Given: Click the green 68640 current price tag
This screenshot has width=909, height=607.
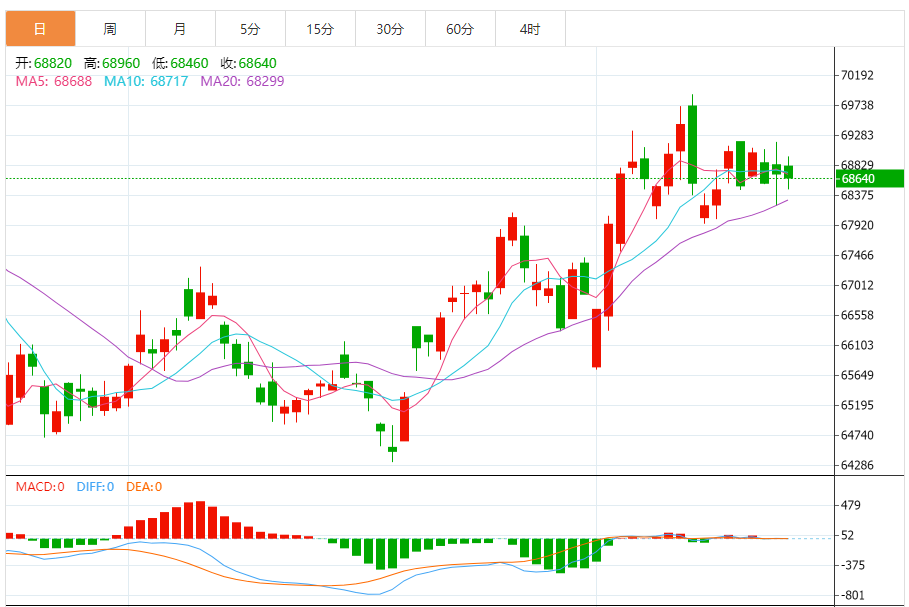Looking at the screenshot, I should coord(870,179).
